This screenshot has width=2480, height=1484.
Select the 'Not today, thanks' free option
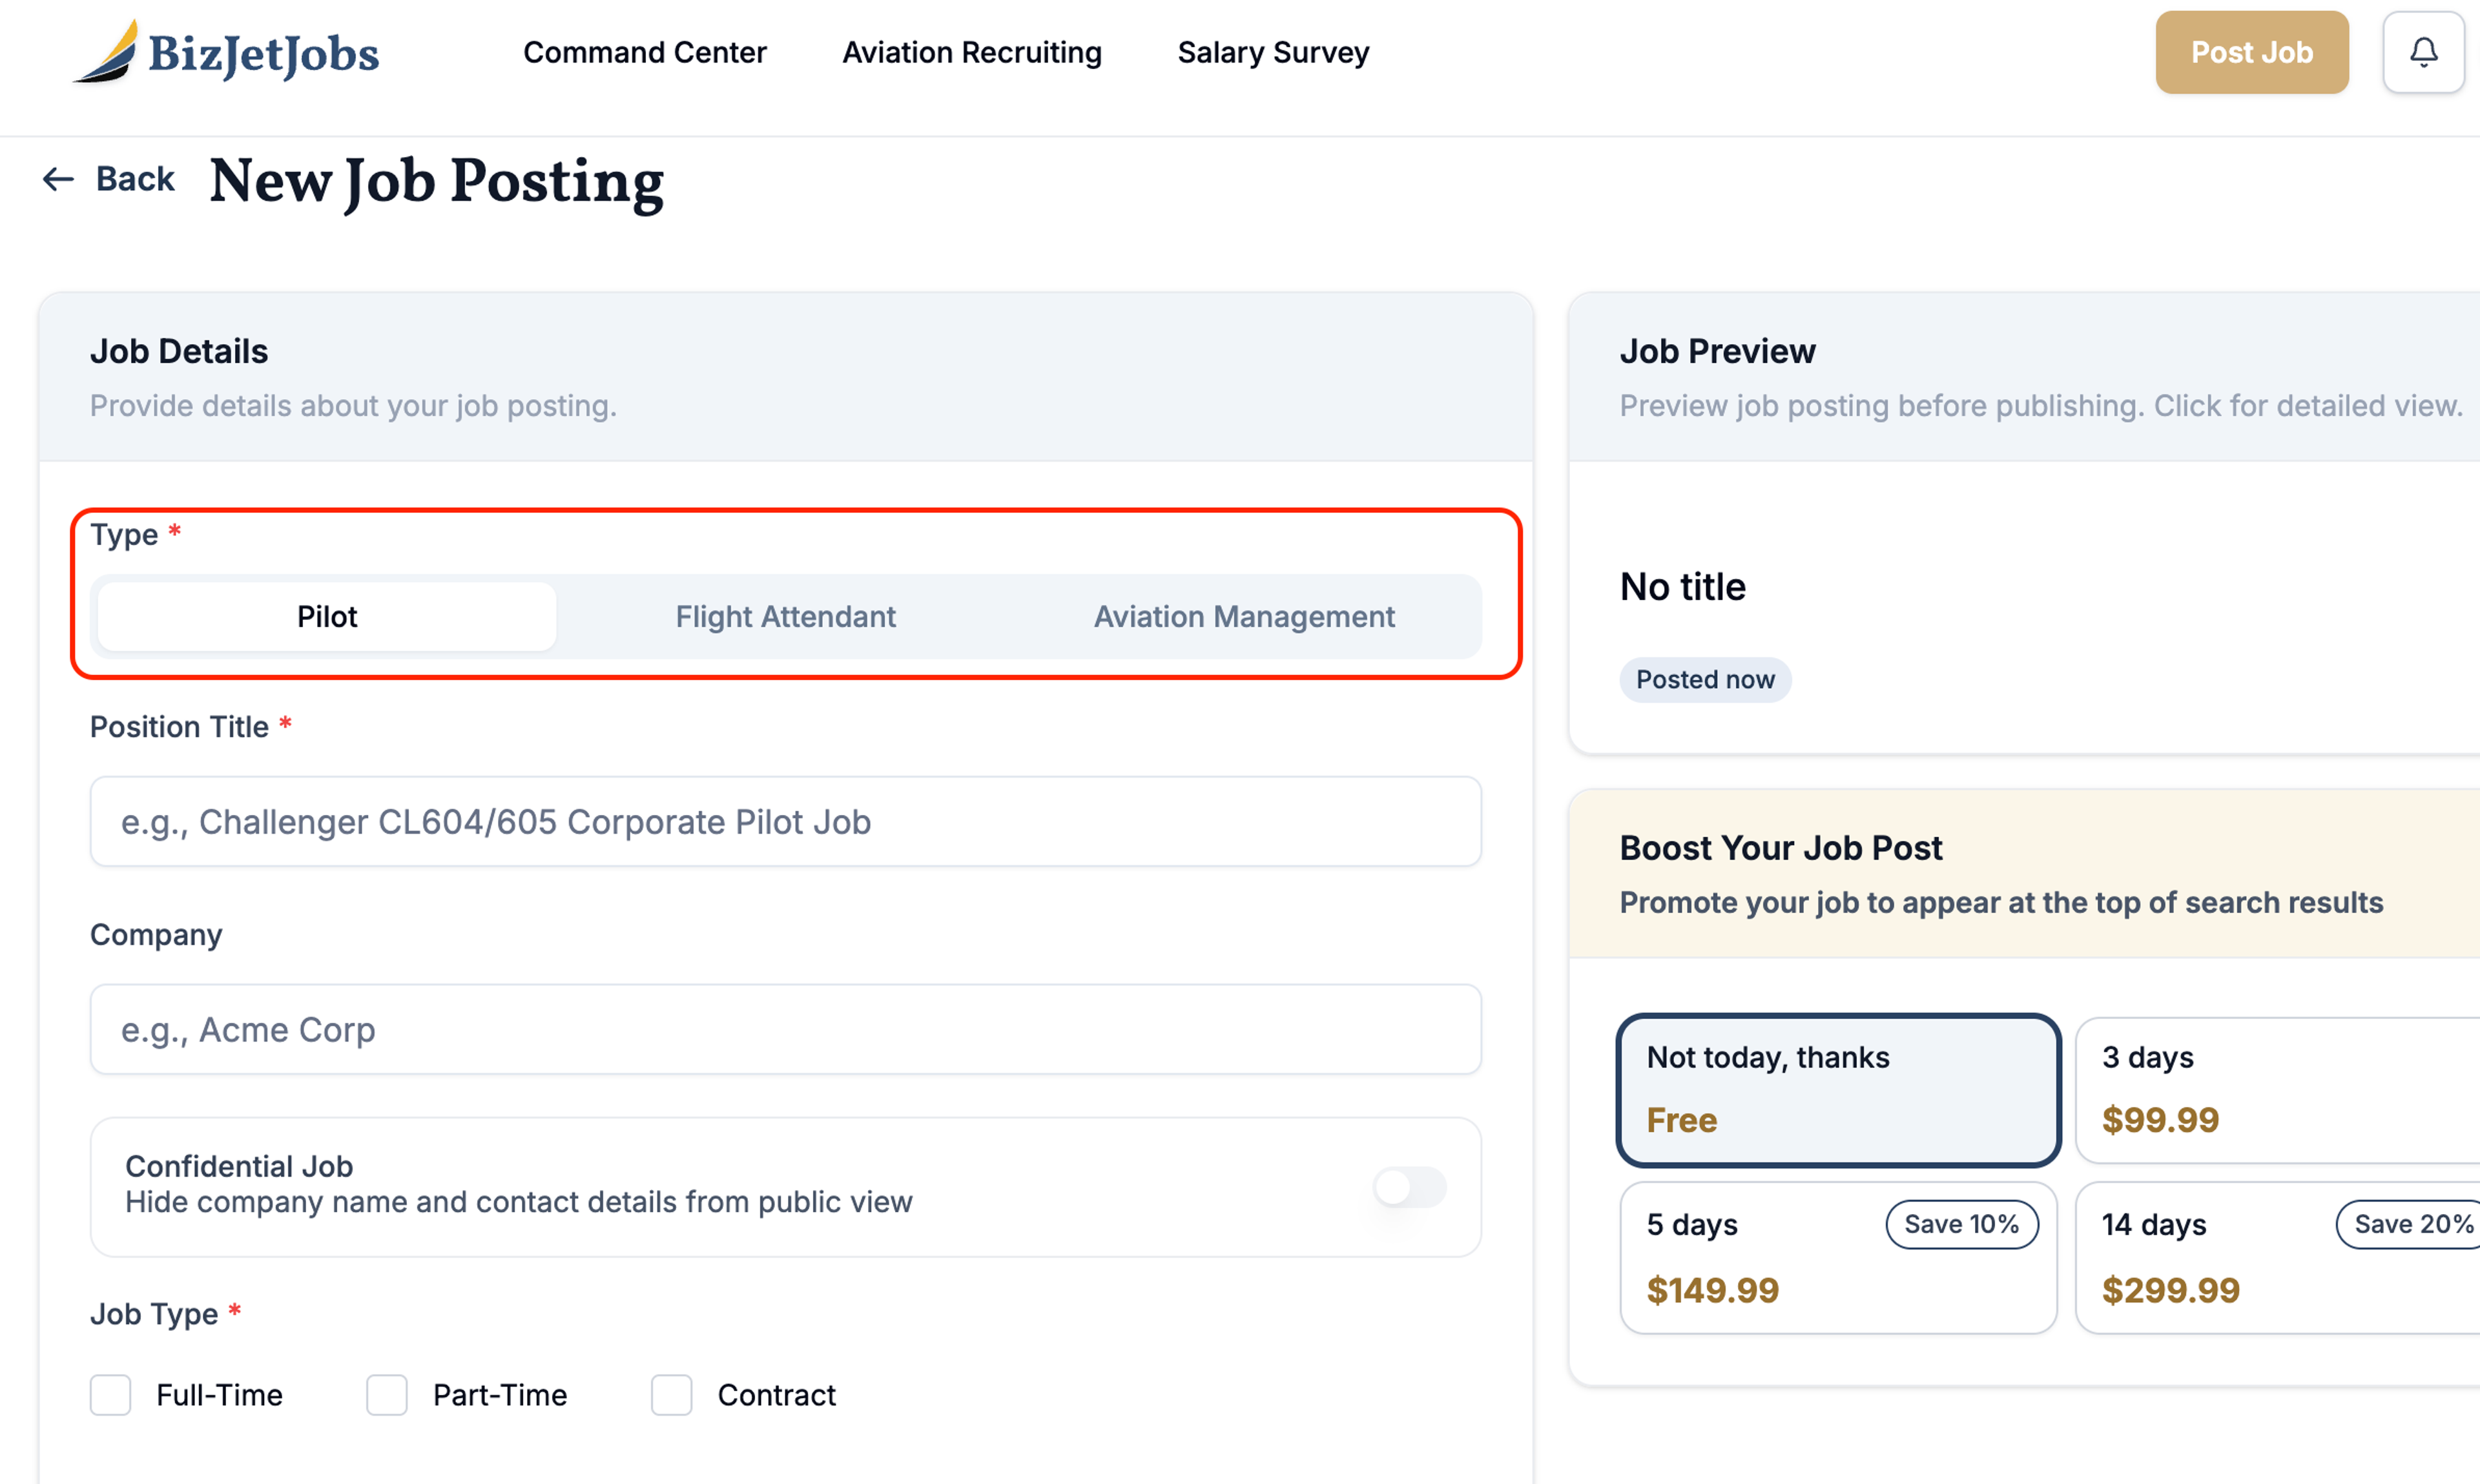pyautogui.click(x=1838, y=1090)
